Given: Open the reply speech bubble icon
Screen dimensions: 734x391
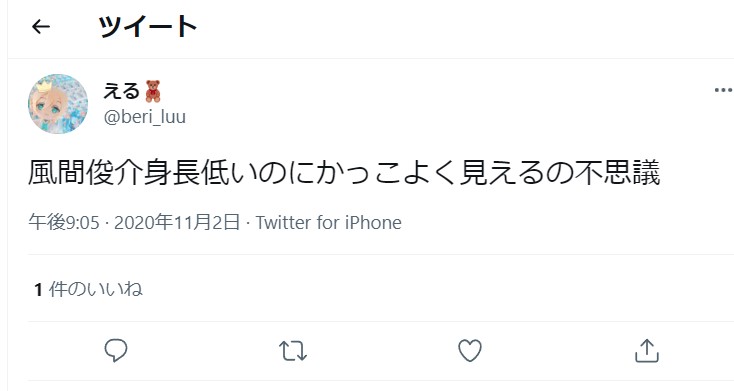Looking at the screenshot, I should point(116,350).
